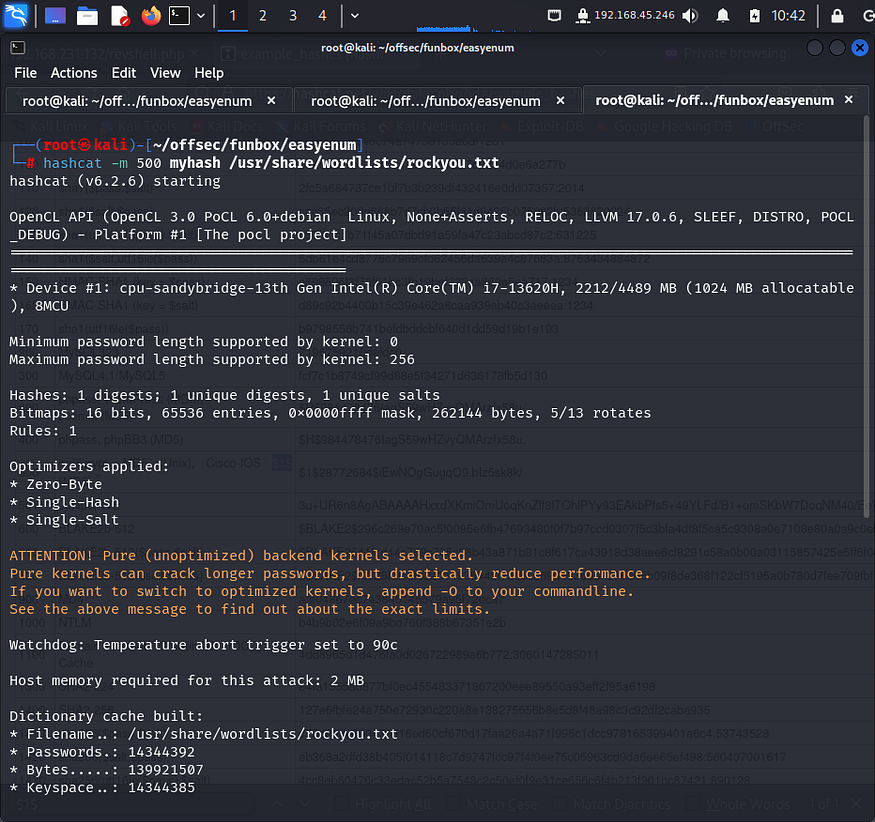
Task: Launch the text editor panel icon
Action: (119, 16)
